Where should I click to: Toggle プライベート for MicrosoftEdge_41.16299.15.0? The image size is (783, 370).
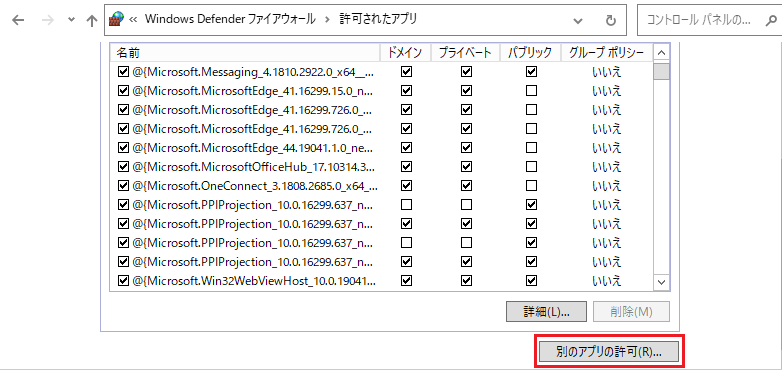[x=466, y=91]
